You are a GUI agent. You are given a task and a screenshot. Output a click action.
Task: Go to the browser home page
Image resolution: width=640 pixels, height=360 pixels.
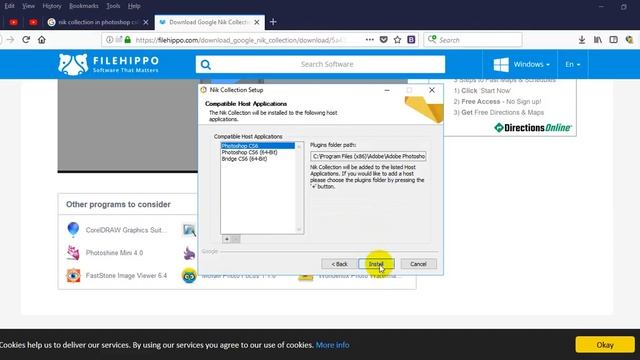[x=42, y=40]
